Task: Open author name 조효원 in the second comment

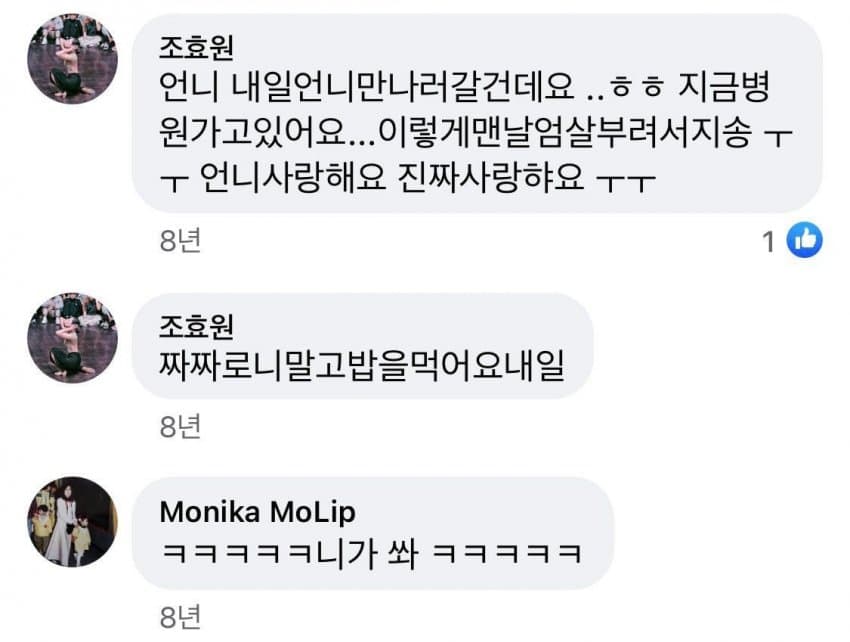Action: 196,326
